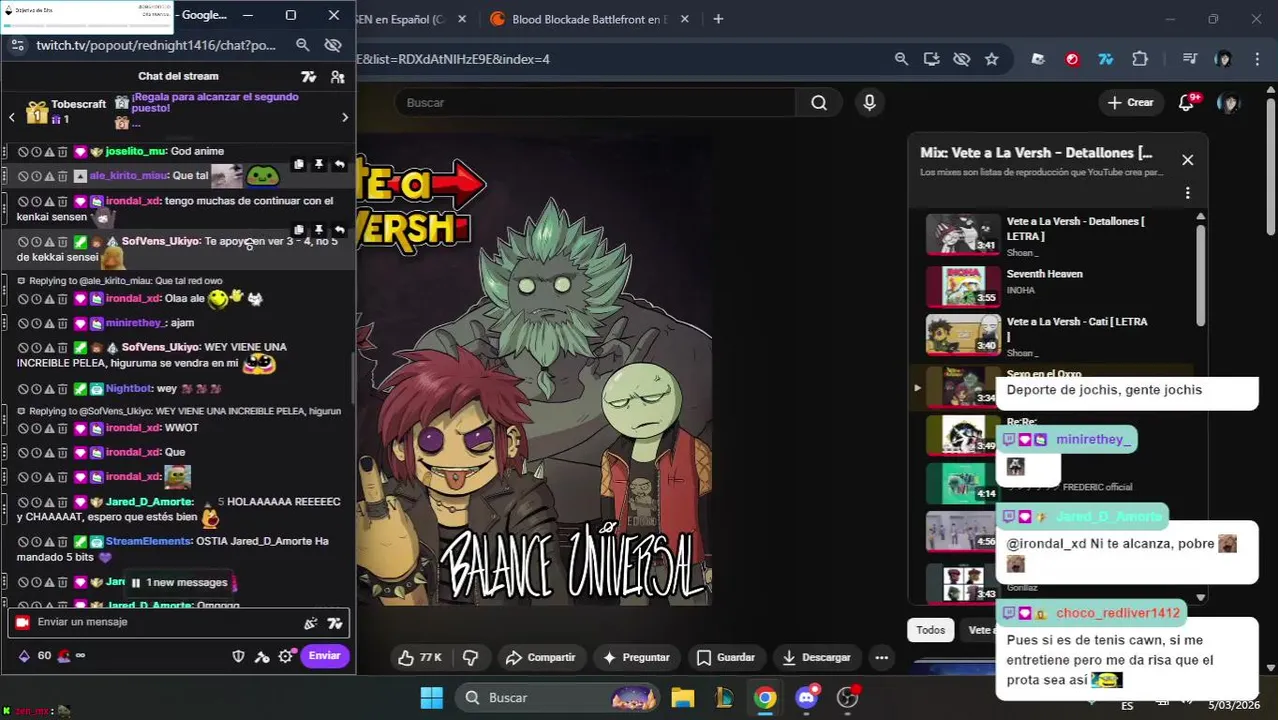Image resolution: width=1278 pixels, height=720 pixels.
Task: Close the Mix playlist panel
Action: point(1187,160)
